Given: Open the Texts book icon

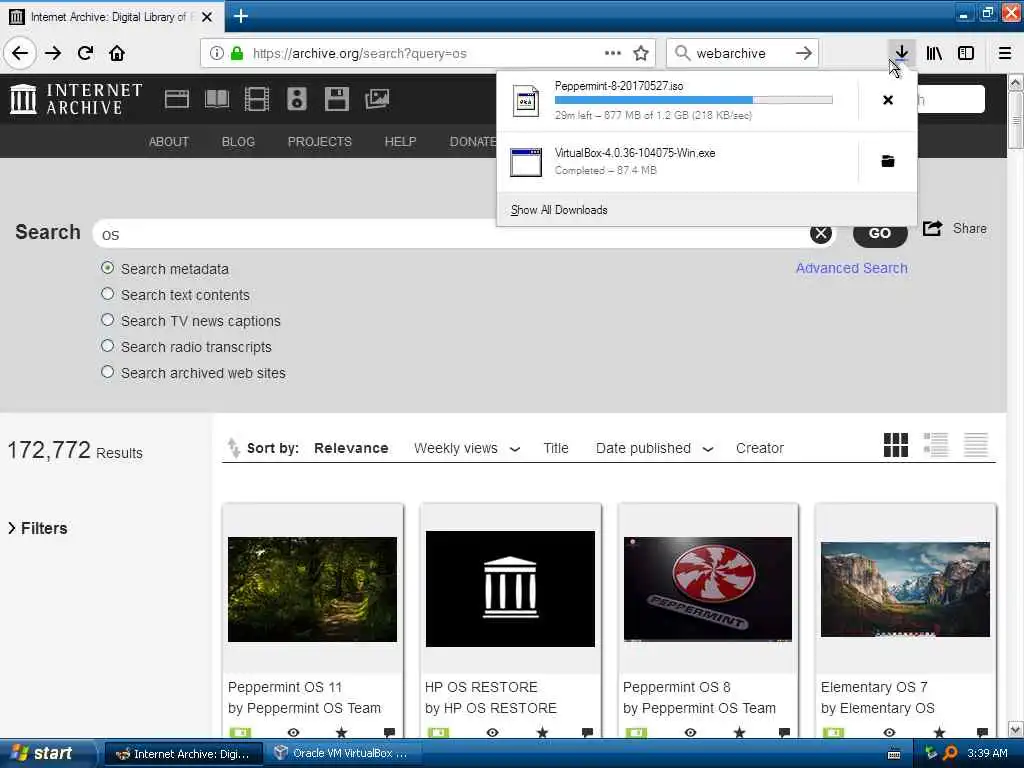Looking at the screenshot, I should tap(217, 99).
